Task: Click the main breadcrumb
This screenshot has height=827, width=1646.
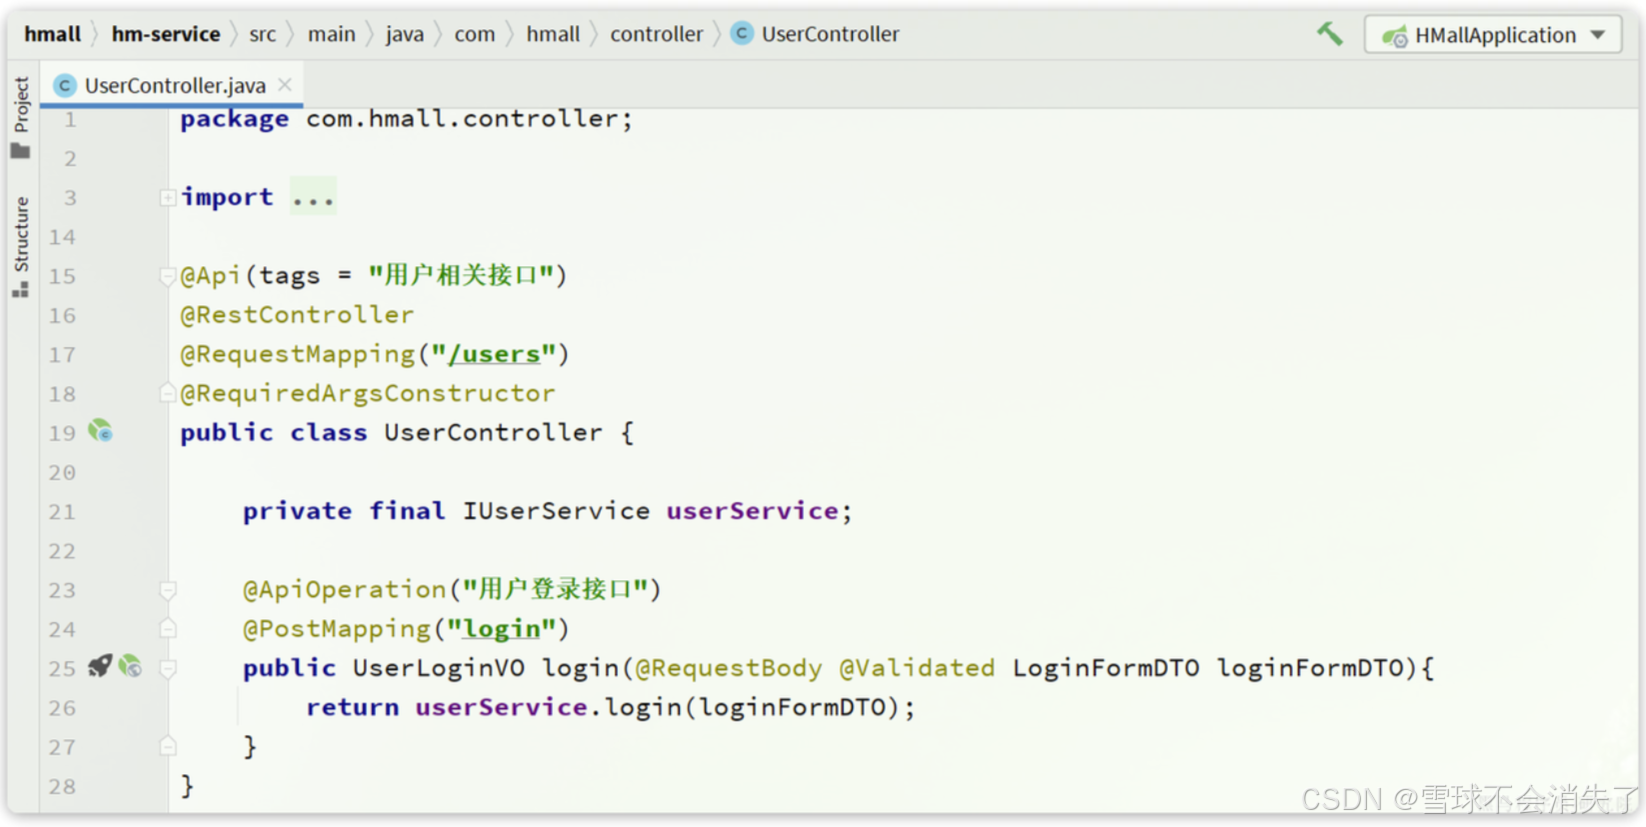Action: point(331,34)
